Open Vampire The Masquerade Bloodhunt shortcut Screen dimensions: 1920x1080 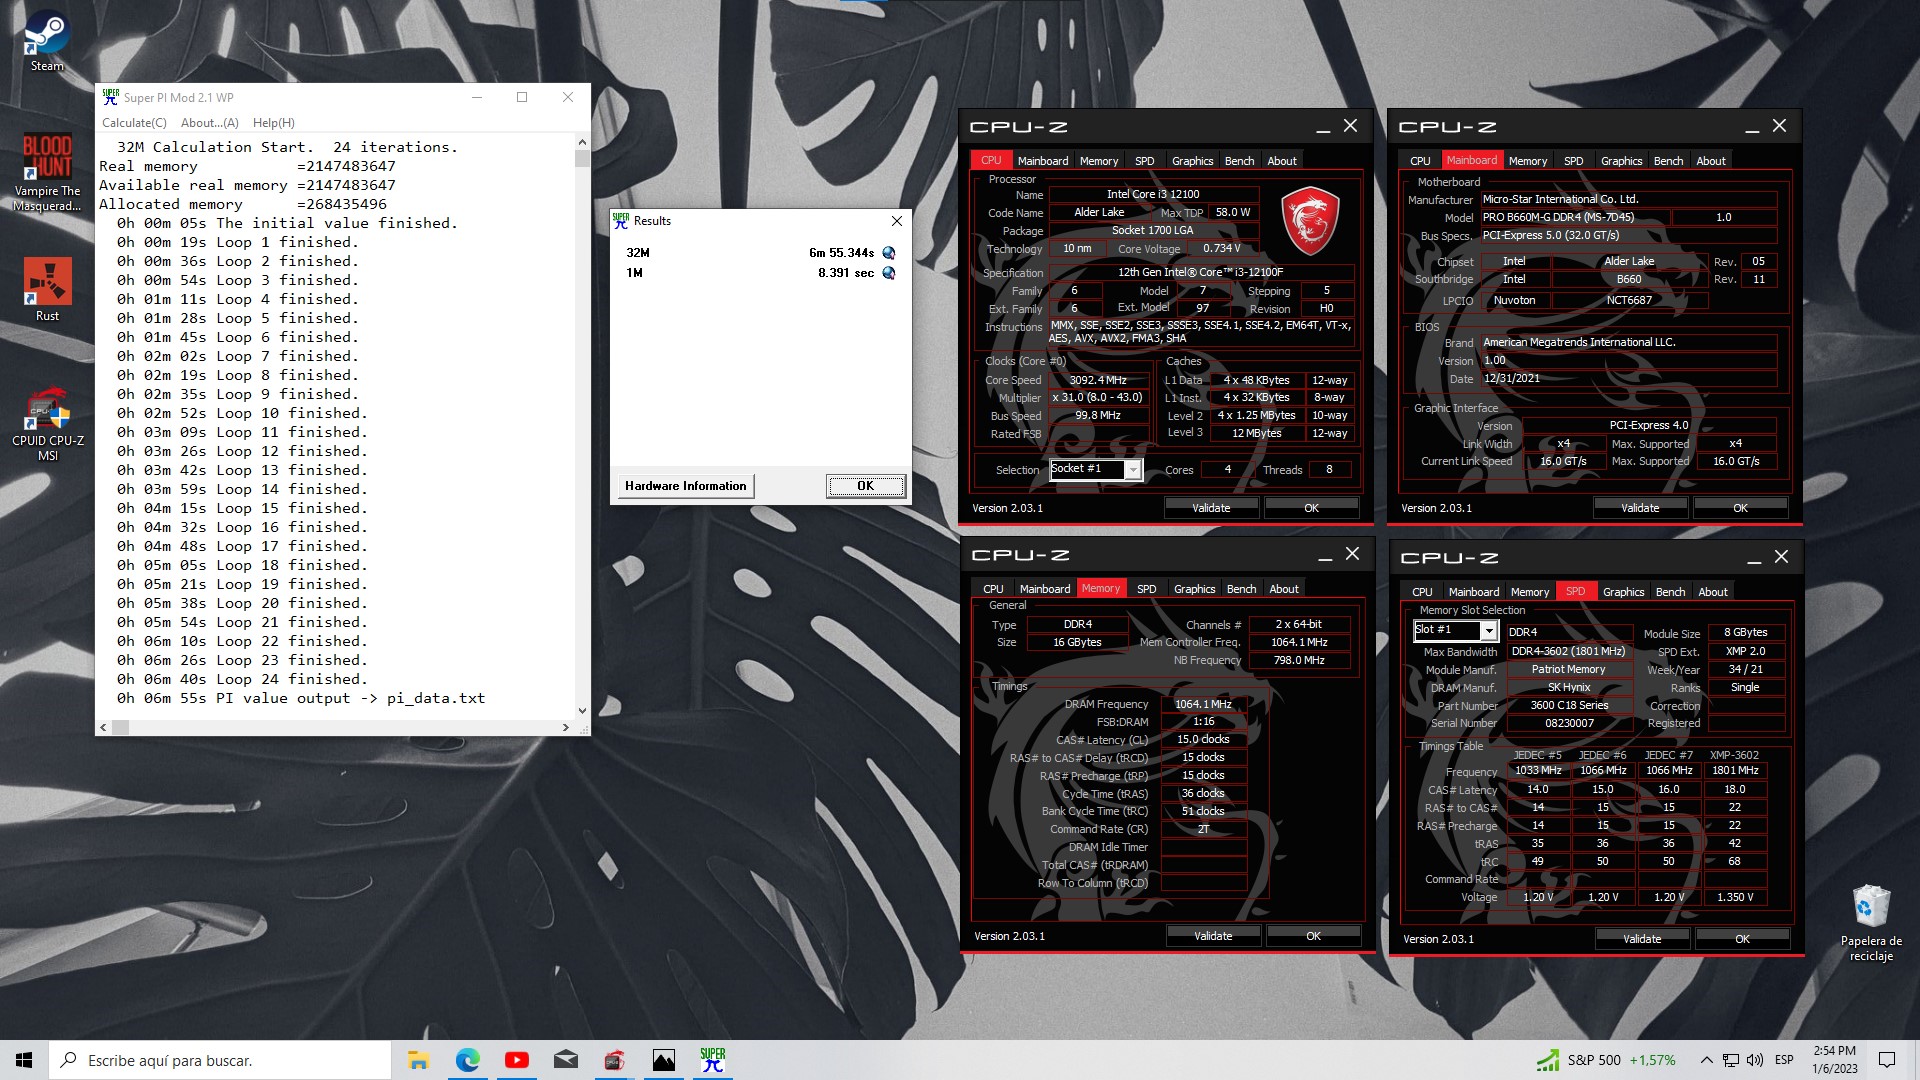click(47, 172)
